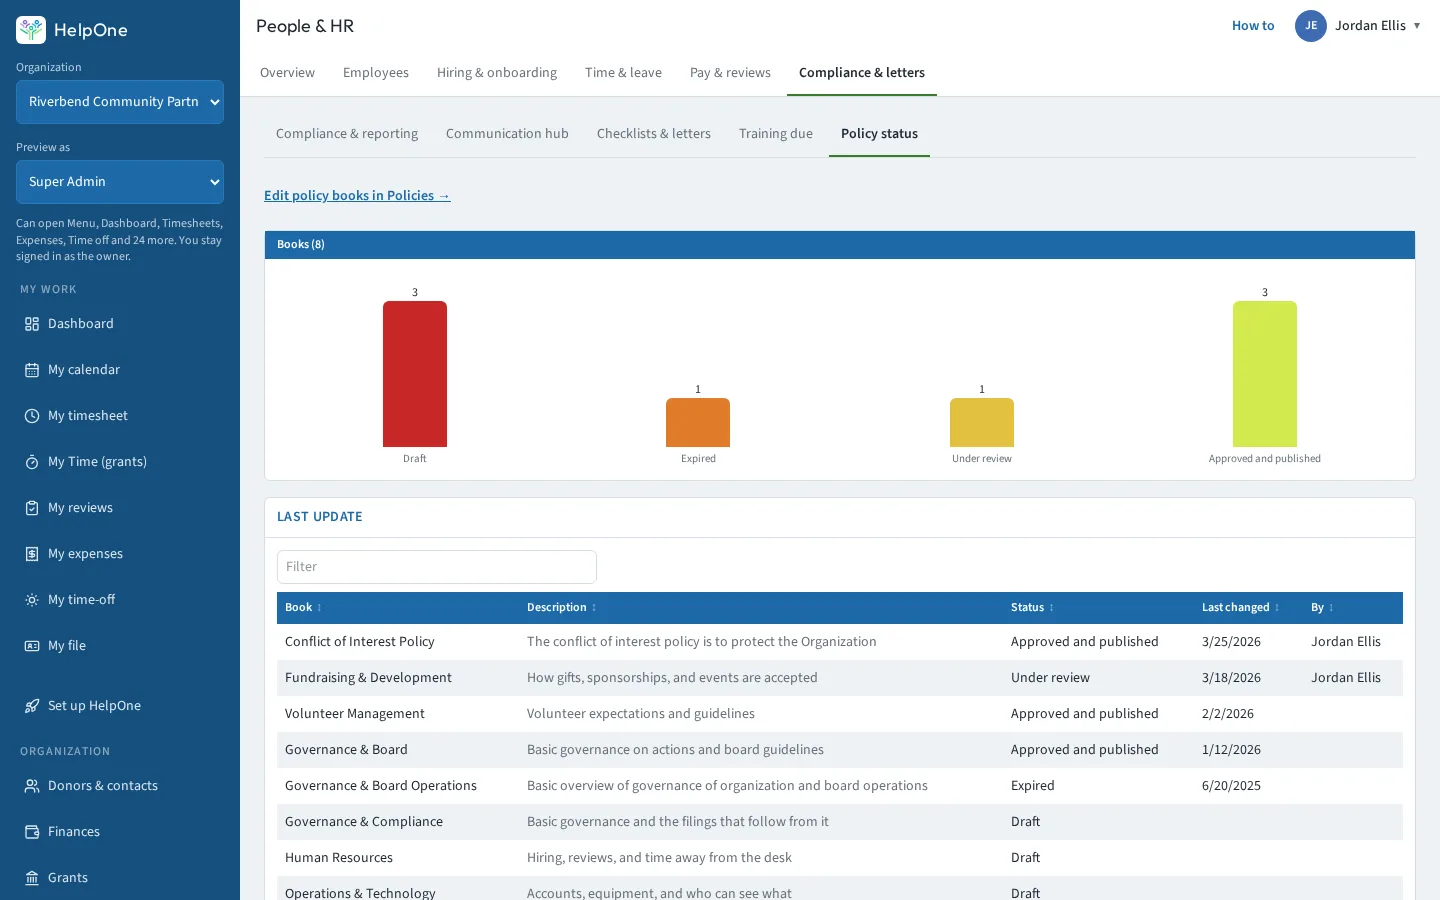The height and width of the screenshot is (900, 1440).
Task: Click the My Time (grants) stopwatch icon
Action: [x=32, y=462]
